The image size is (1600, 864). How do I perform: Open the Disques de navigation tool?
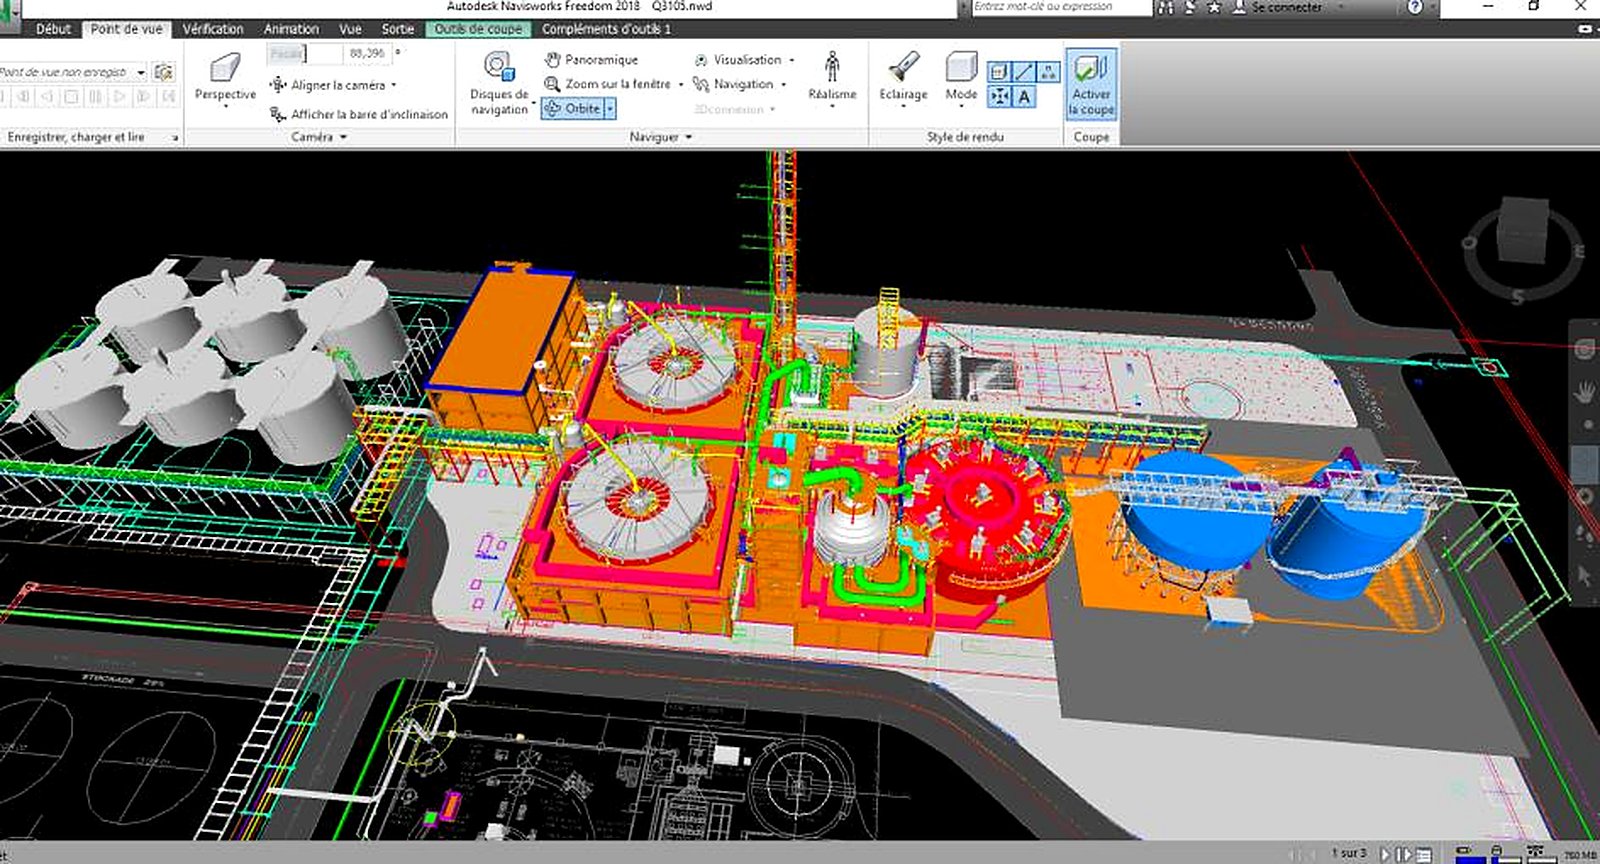tap(499, 84)
